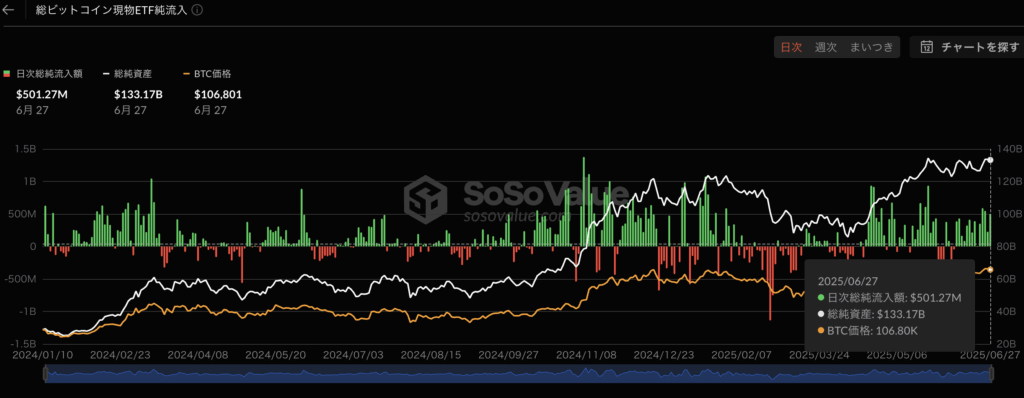
Task: Click the calendar icon in チャートを探す
Action: click(926, 47)
